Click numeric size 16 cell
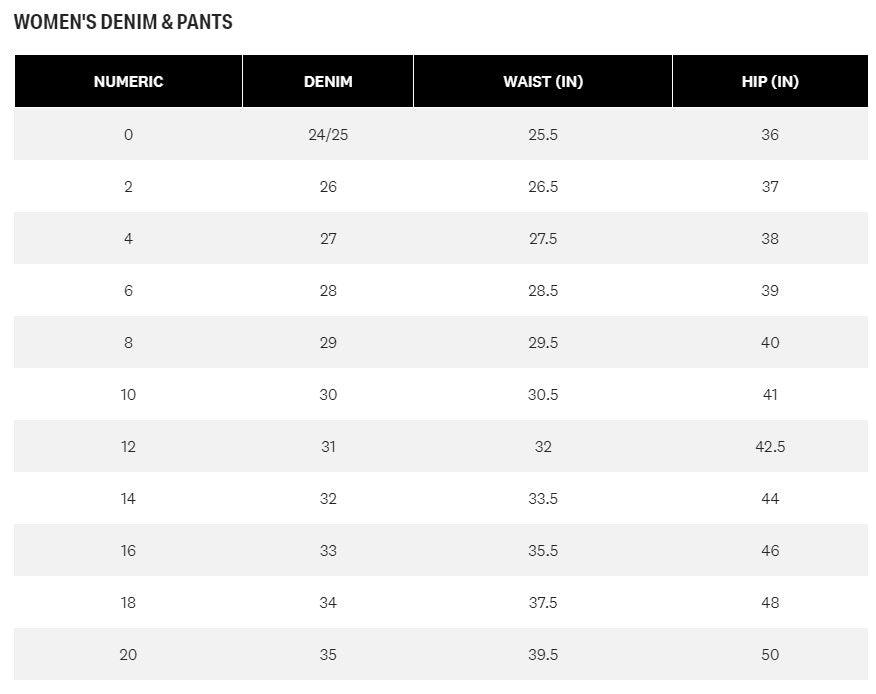 click(128, 551)
